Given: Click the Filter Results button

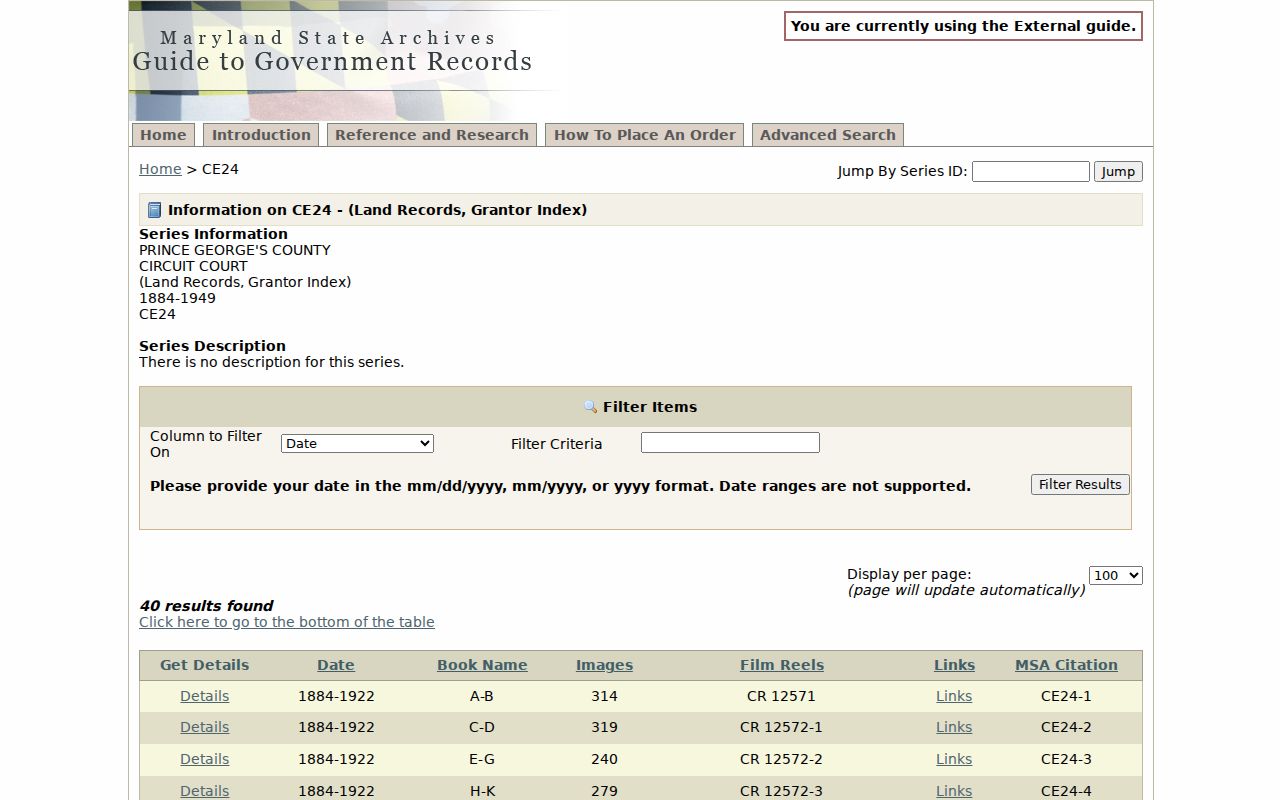Looking at the screenshot, I should [x=1080, y=484].
